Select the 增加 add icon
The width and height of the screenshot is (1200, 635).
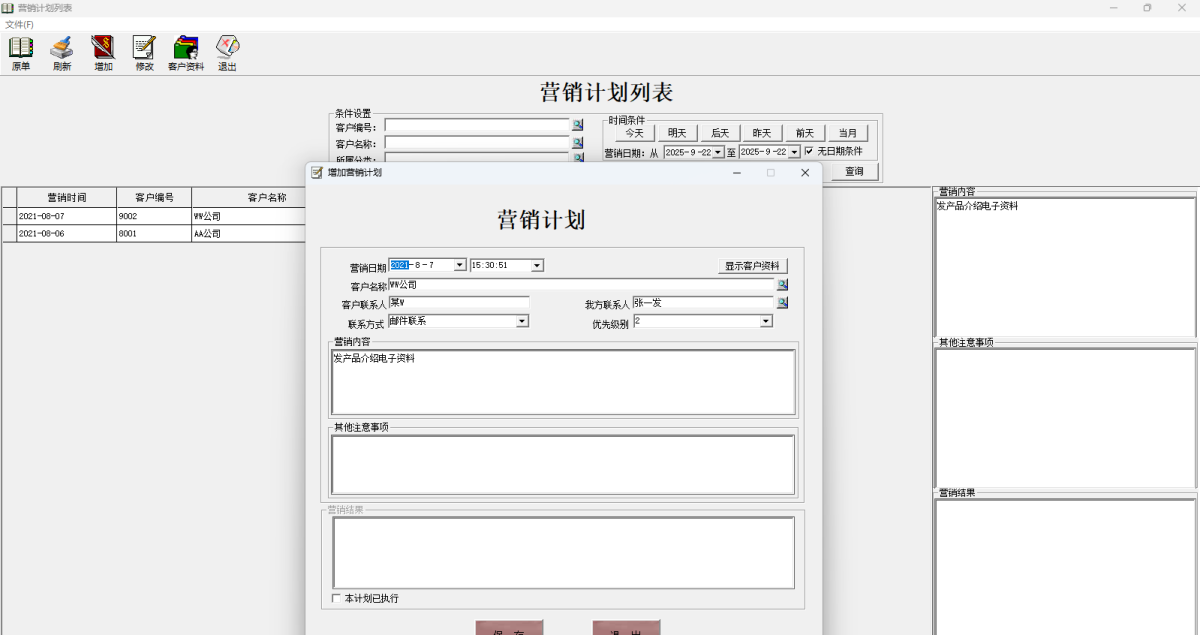coord(102,52)
